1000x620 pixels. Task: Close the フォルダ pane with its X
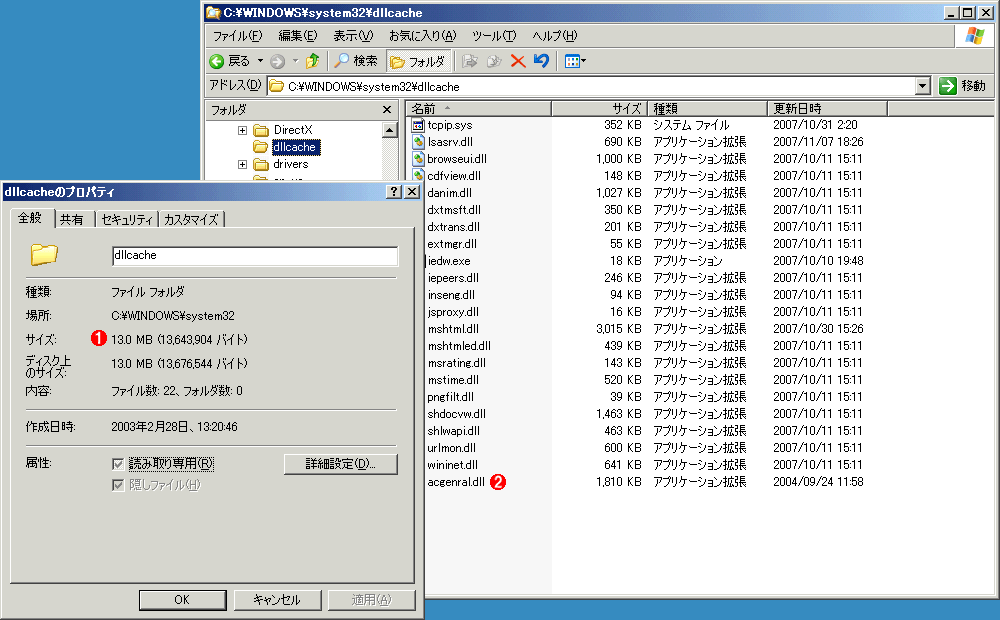pos(386,110)
